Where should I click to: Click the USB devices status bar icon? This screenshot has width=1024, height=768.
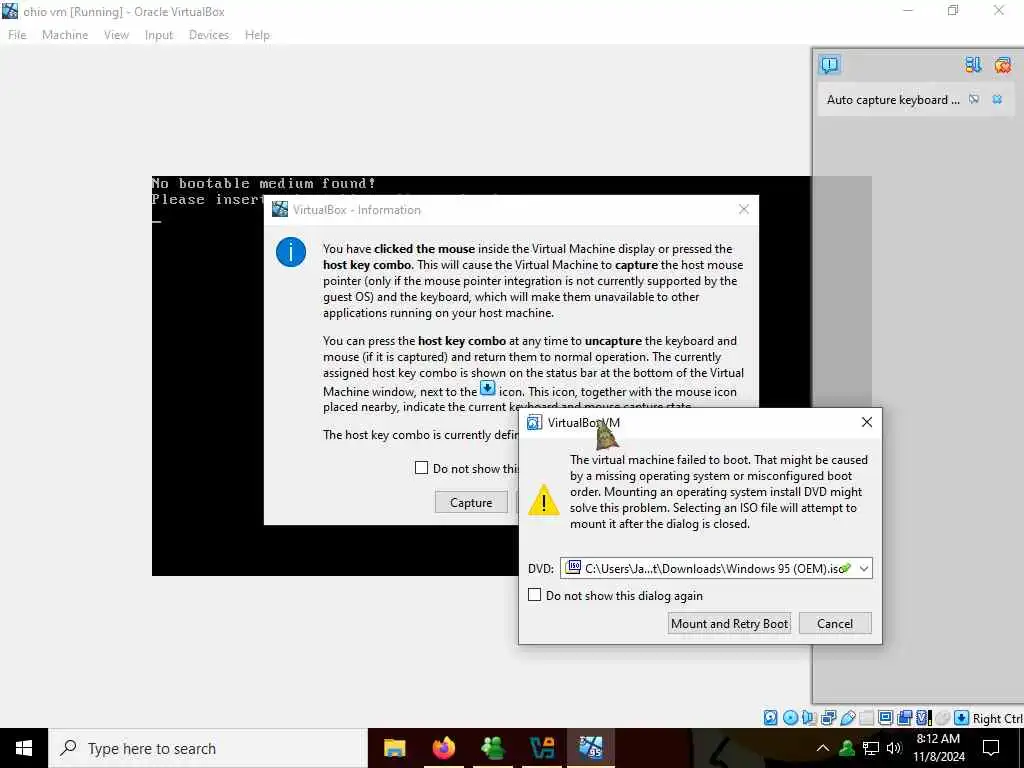[848, 718]
